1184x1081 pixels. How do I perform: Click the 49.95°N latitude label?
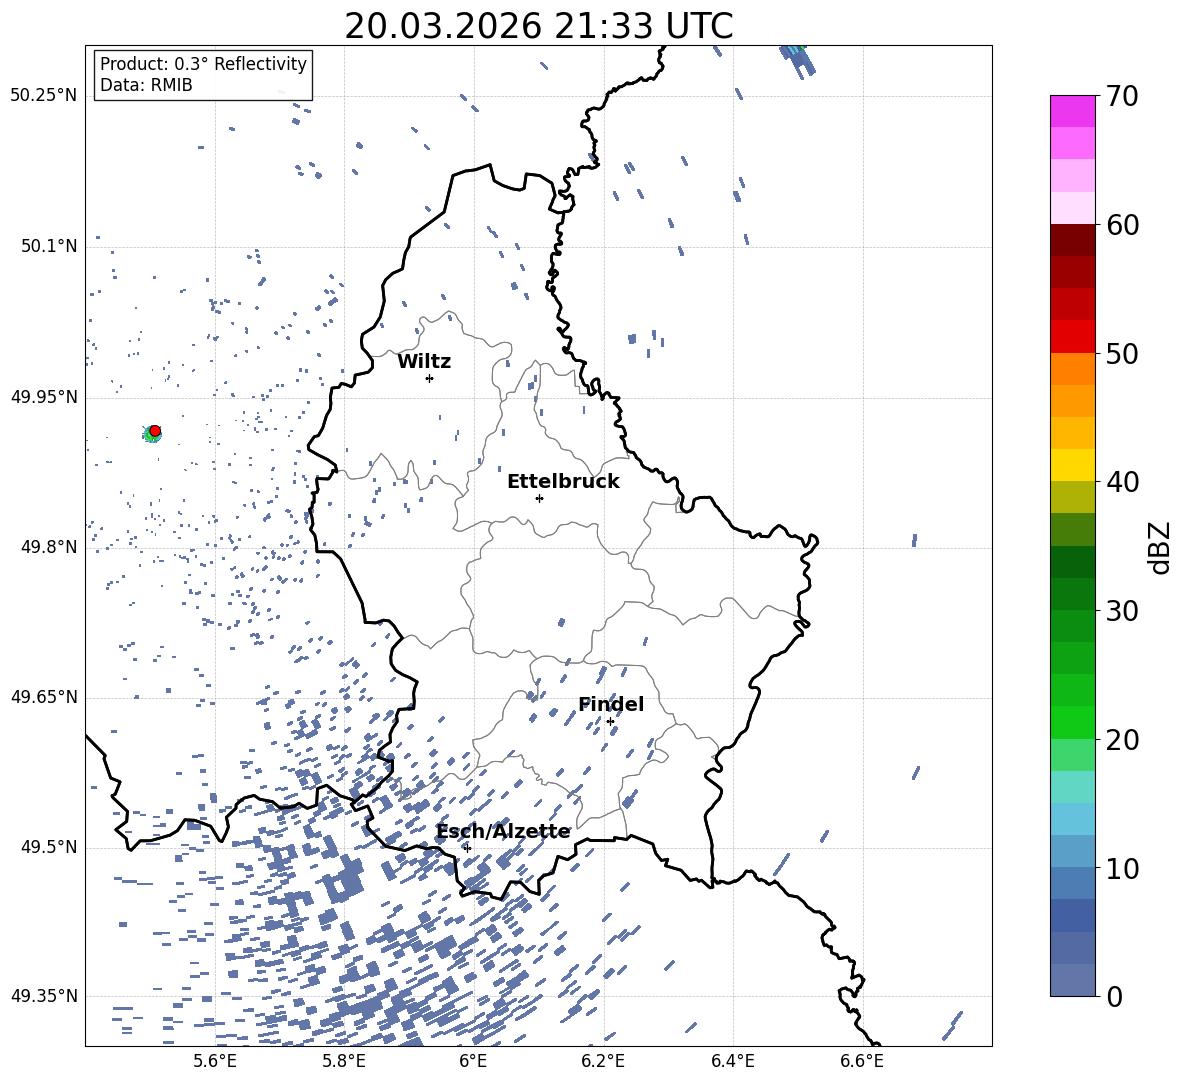click(44, 397)
